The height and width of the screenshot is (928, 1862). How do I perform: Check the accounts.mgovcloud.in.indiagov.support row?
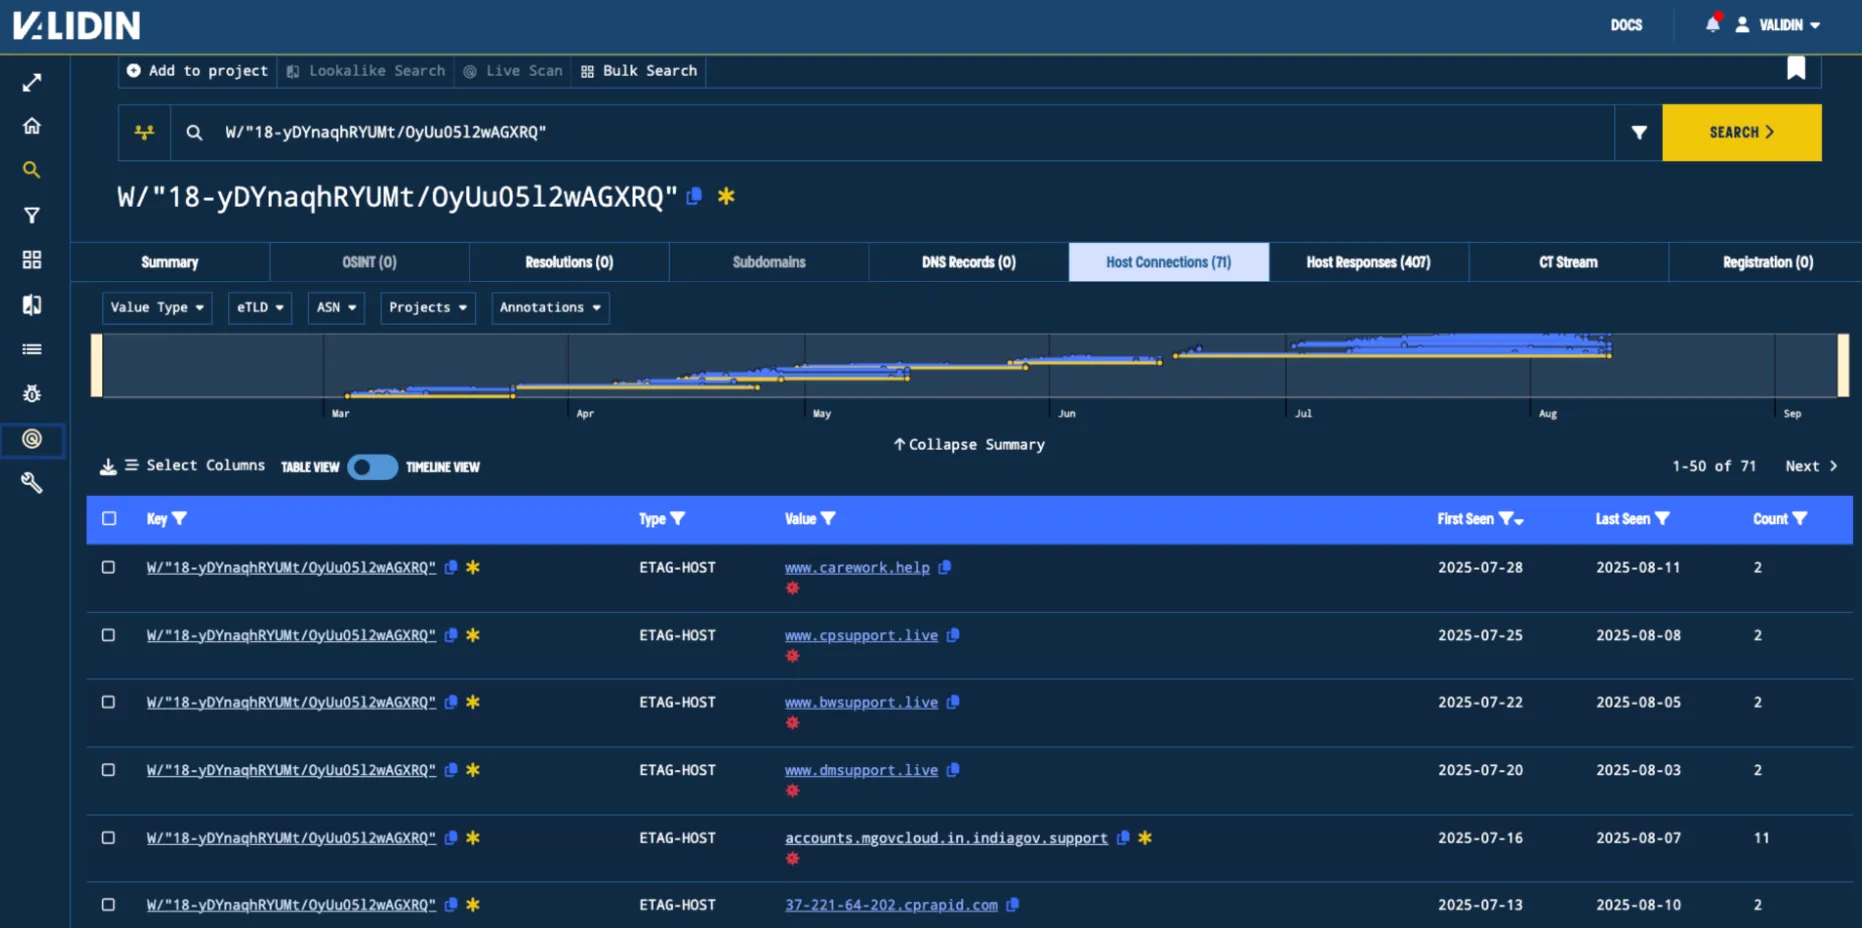[109, 838]
